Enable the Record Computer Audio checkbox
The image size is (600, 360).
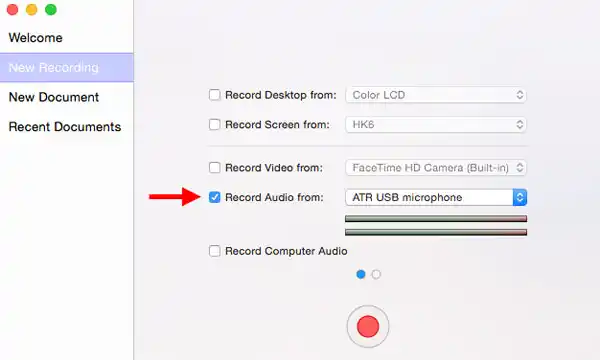tap(214, 251)
